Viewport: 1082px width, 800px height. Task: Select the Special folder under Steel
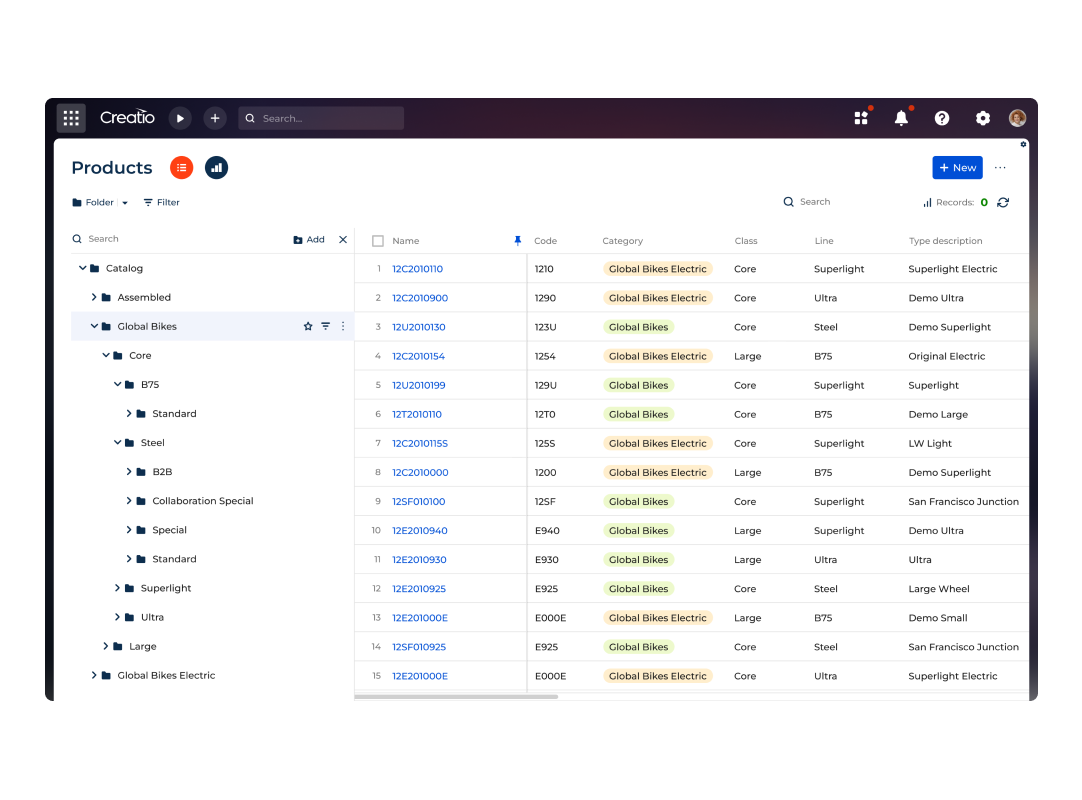click(170, 530)
